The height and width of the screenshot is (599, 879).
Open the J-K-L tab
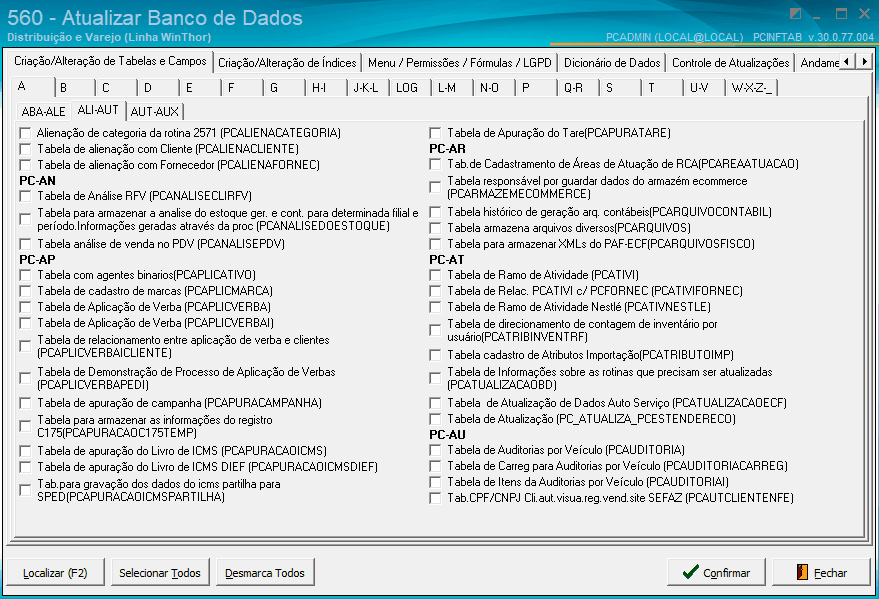[x=369, y=88]
